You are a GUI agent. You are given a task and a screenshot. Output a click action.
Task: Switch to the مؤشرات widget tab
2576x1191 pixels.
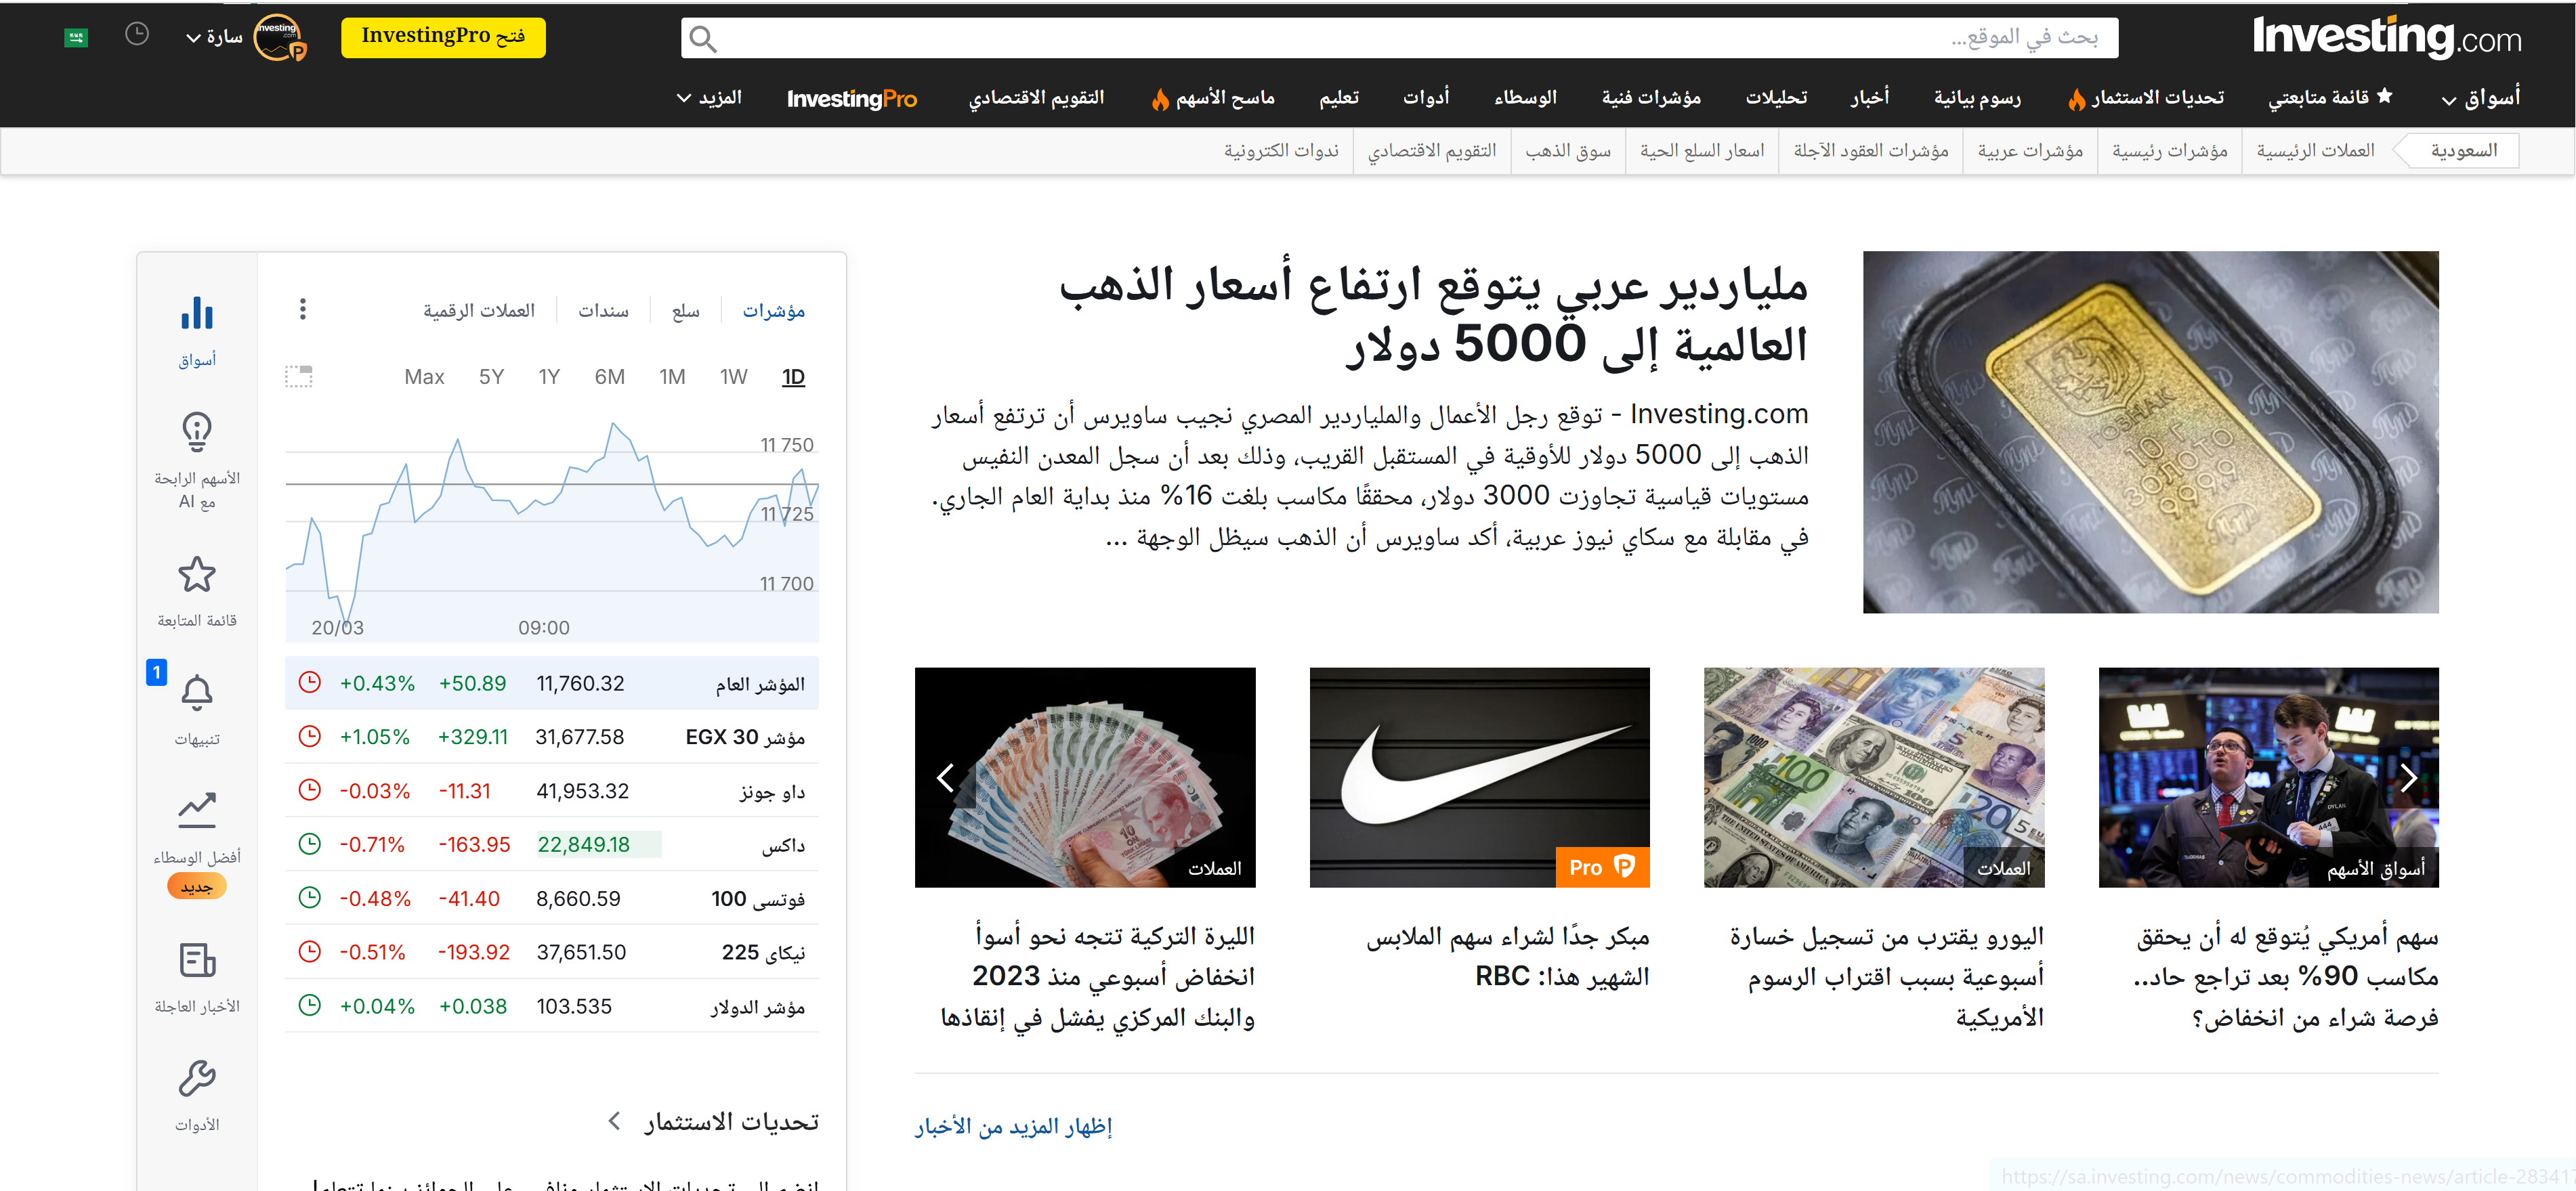pos(773,311)
